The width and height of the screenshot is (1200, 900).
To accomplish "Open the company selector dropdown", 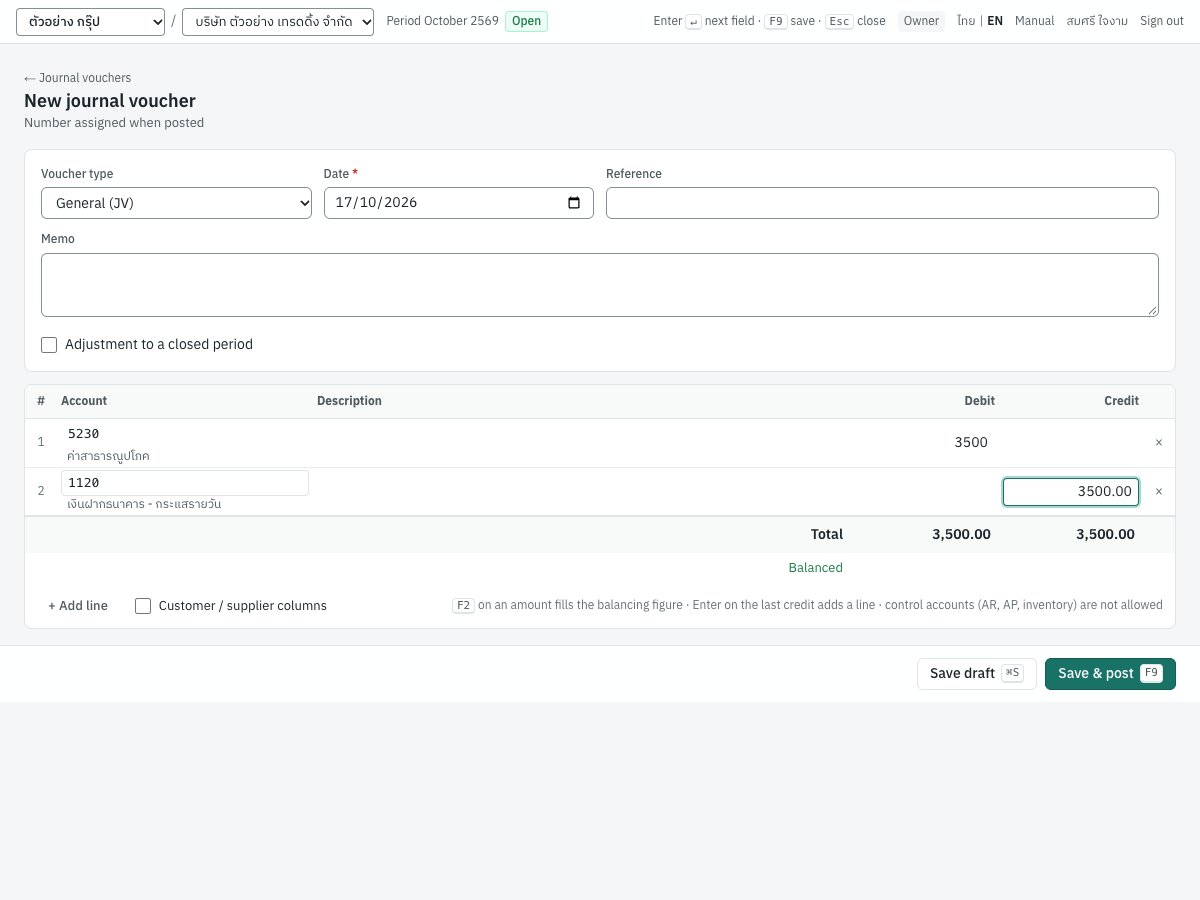I will [278, 22].
